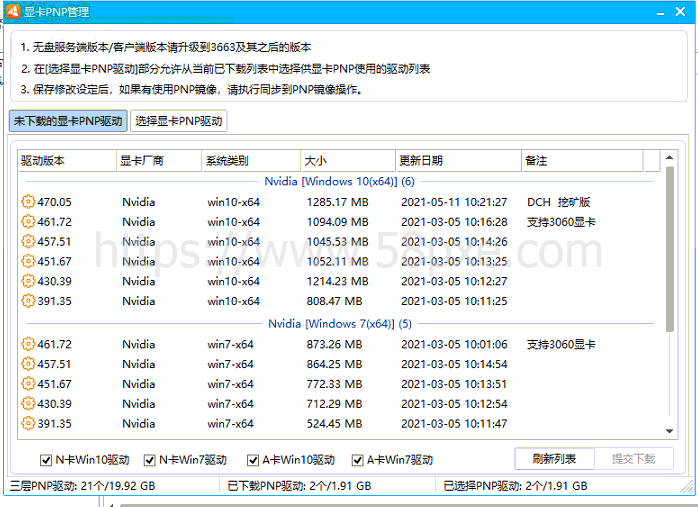This screenshot has height=507, width=698.
Task: Click the date 2021-03-05 10:11:25
Action: 454,301
